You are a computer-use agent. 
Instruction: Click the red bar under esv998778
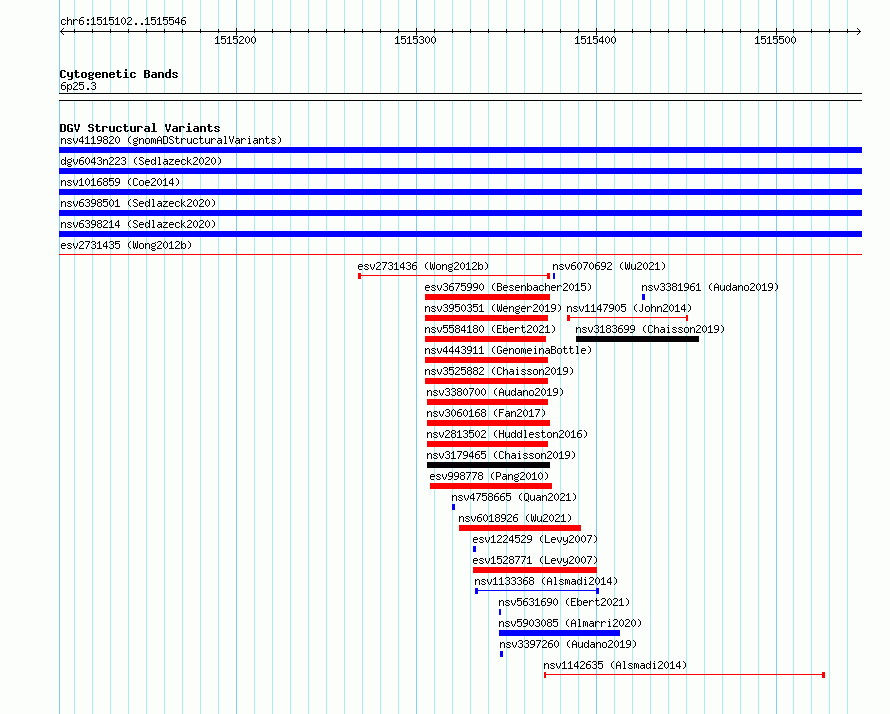click(491, 486)
